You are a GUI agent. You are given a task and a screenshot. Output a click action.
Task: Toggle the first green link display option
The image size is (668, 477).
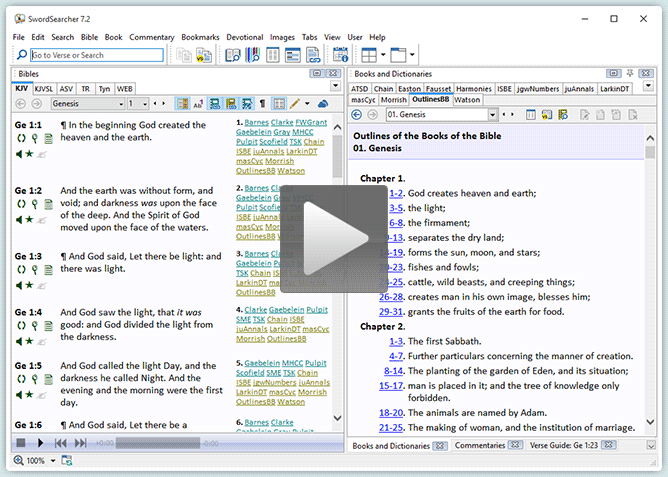point(215,103)
